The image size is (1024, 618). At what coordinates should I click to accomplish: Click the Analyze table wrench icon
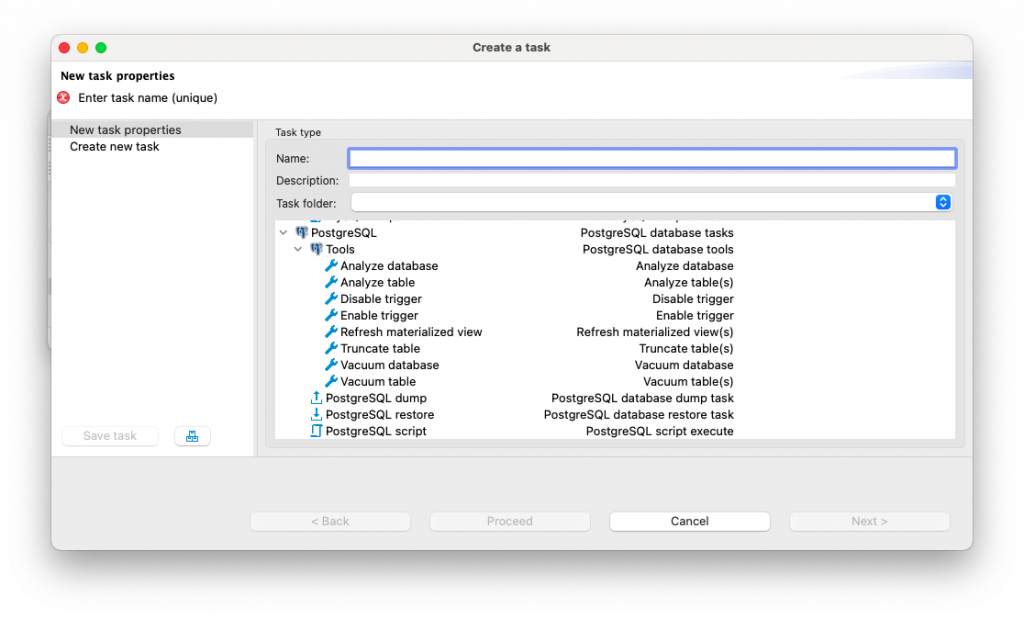click(x=331, y=282)
